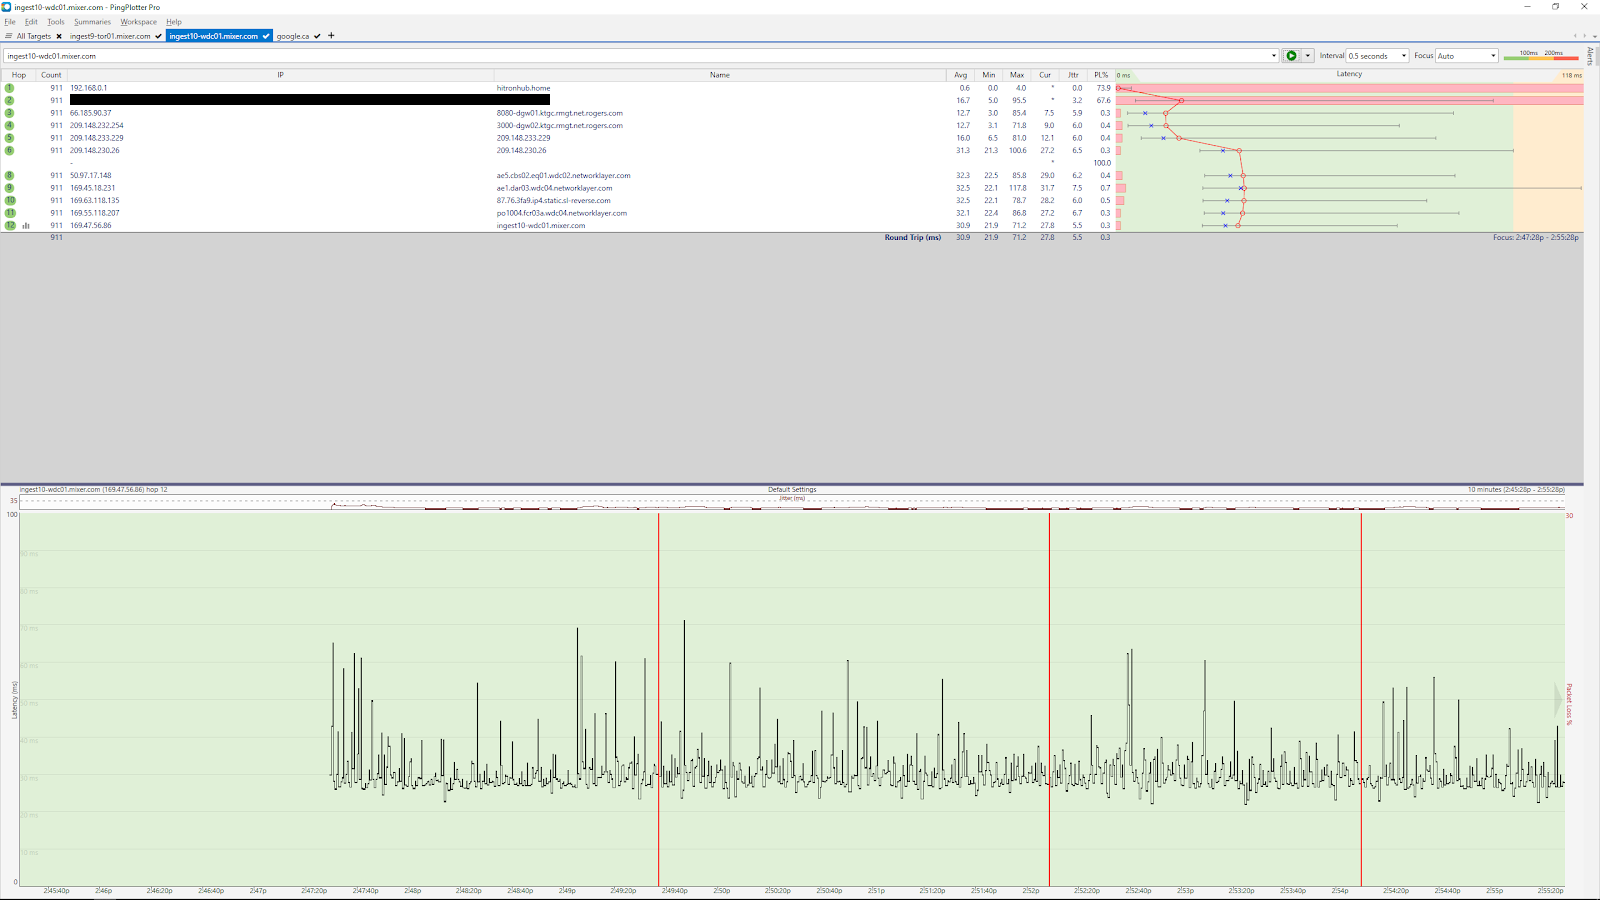Select ae5.cbs02.eq01.wdc02.networklayer.com row
Screen dimensions: 1600x900
(563, 175)
